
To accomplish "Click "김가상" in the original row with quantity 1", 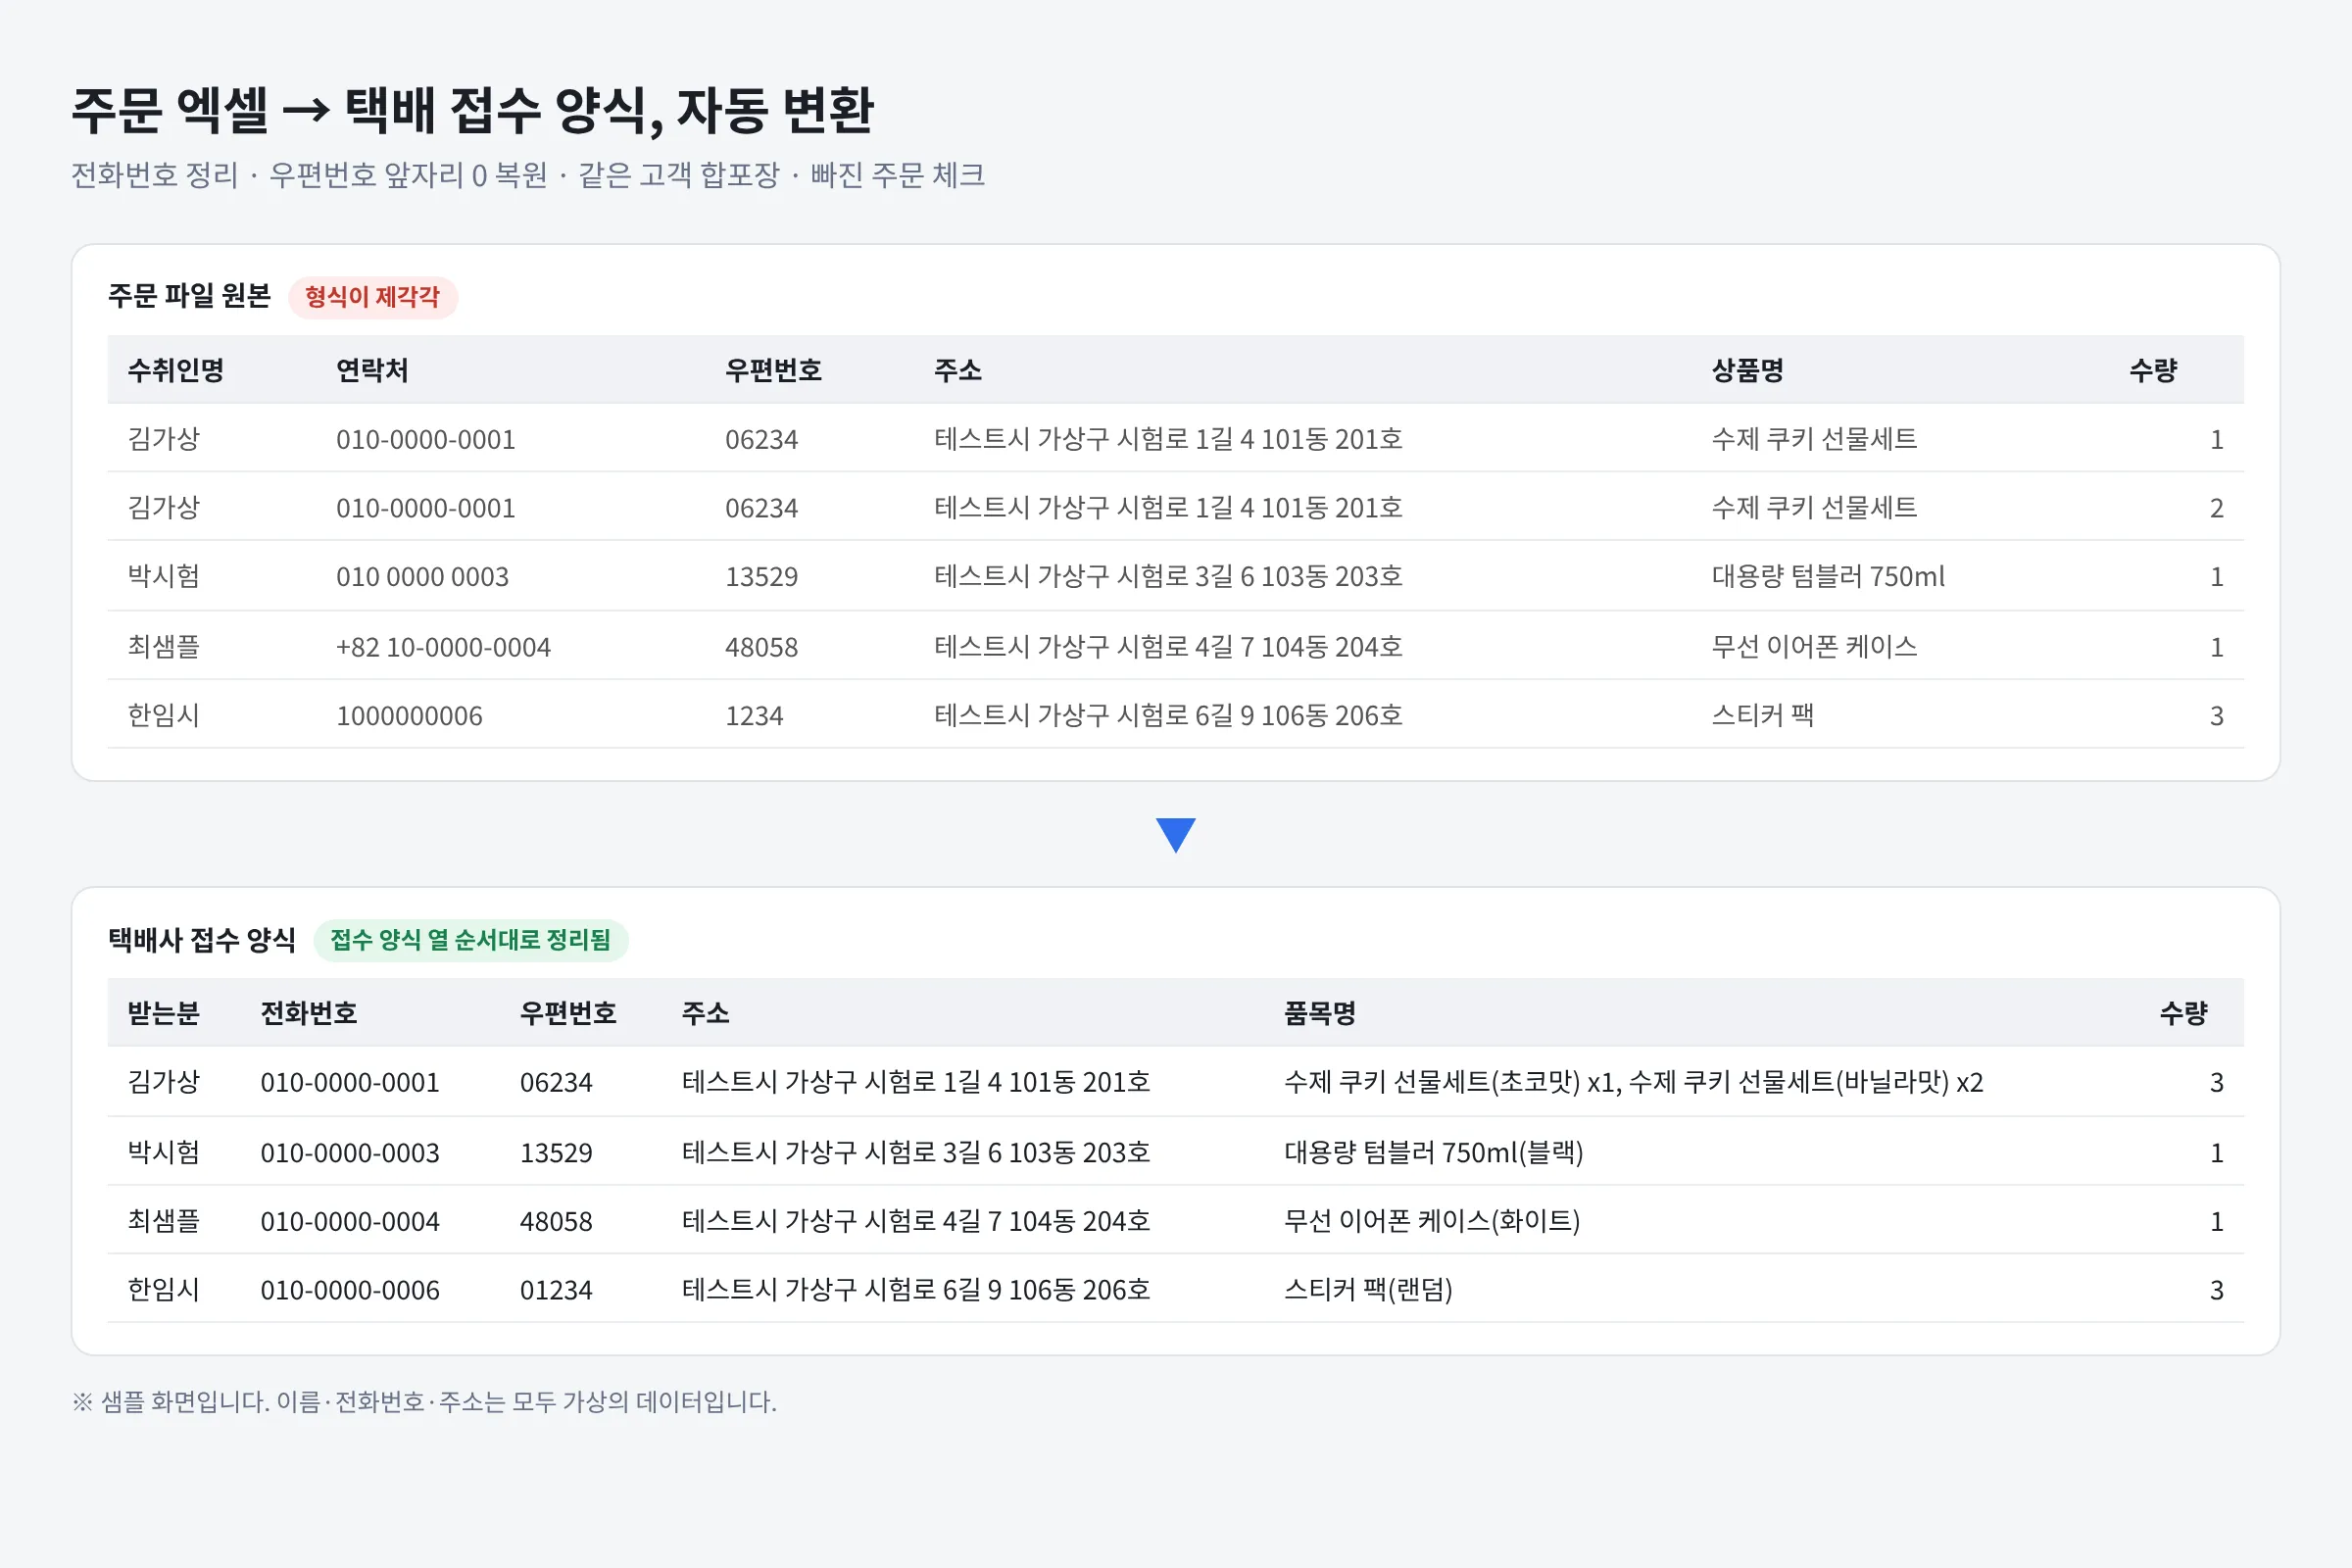I will [163, 439].
